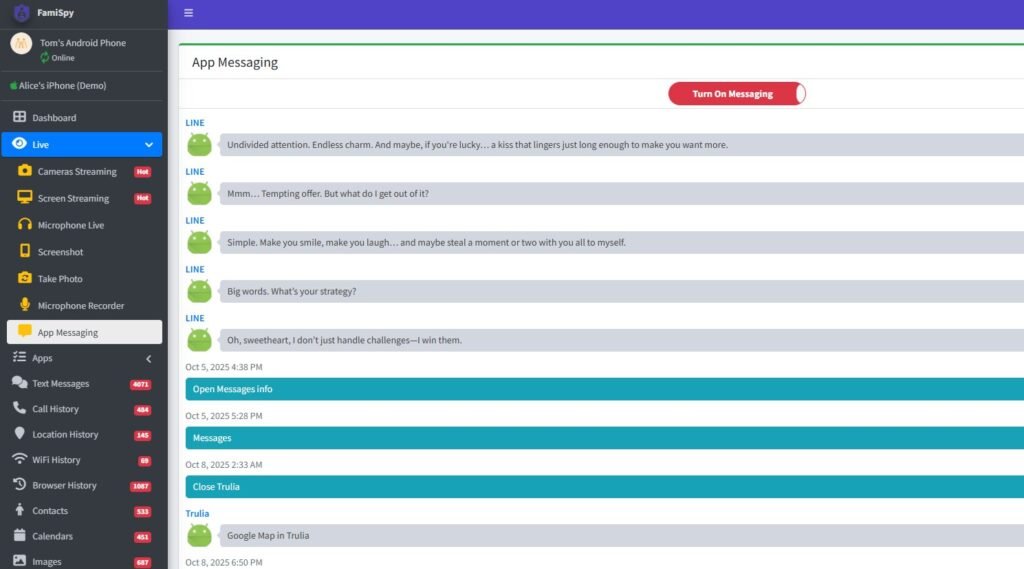The width and height of the screenshot is (1024, 569).
Task: Select Alice's iPhone (Demo) device
Action: pyautogui.click(x=62, y=86)
